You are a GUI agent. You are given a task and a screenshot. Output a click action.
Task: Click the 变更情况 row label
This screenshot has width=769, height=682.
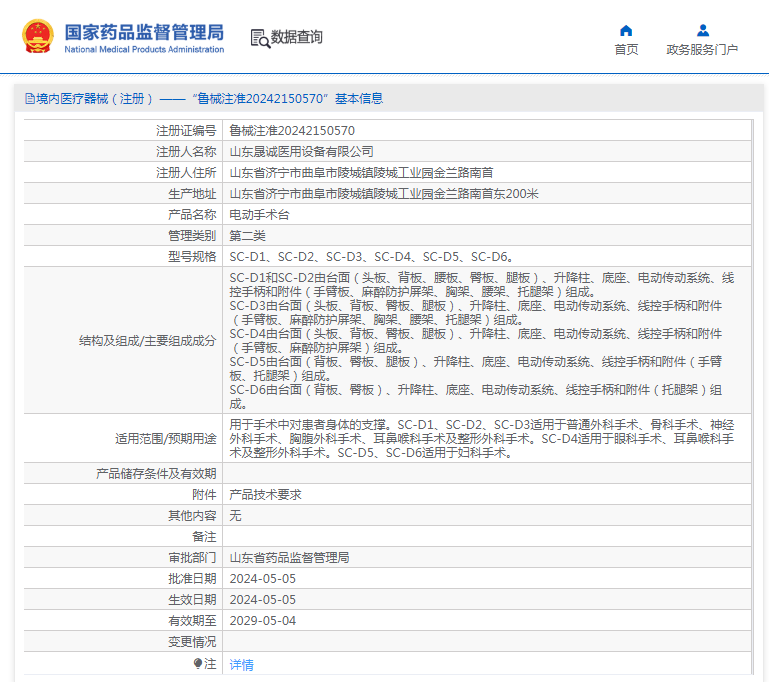[x=192, y=642]
